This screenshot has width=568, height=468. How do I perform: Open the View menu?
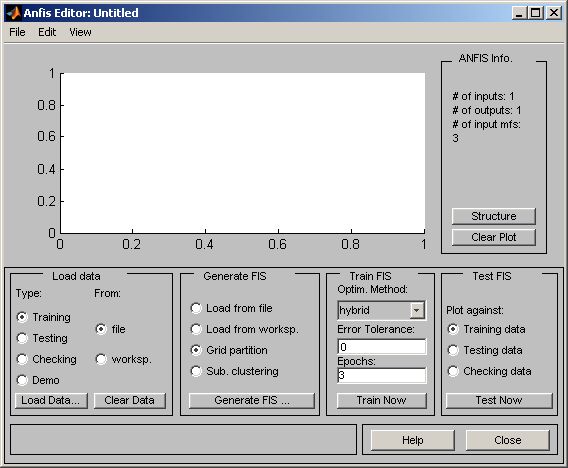point(80,32)
